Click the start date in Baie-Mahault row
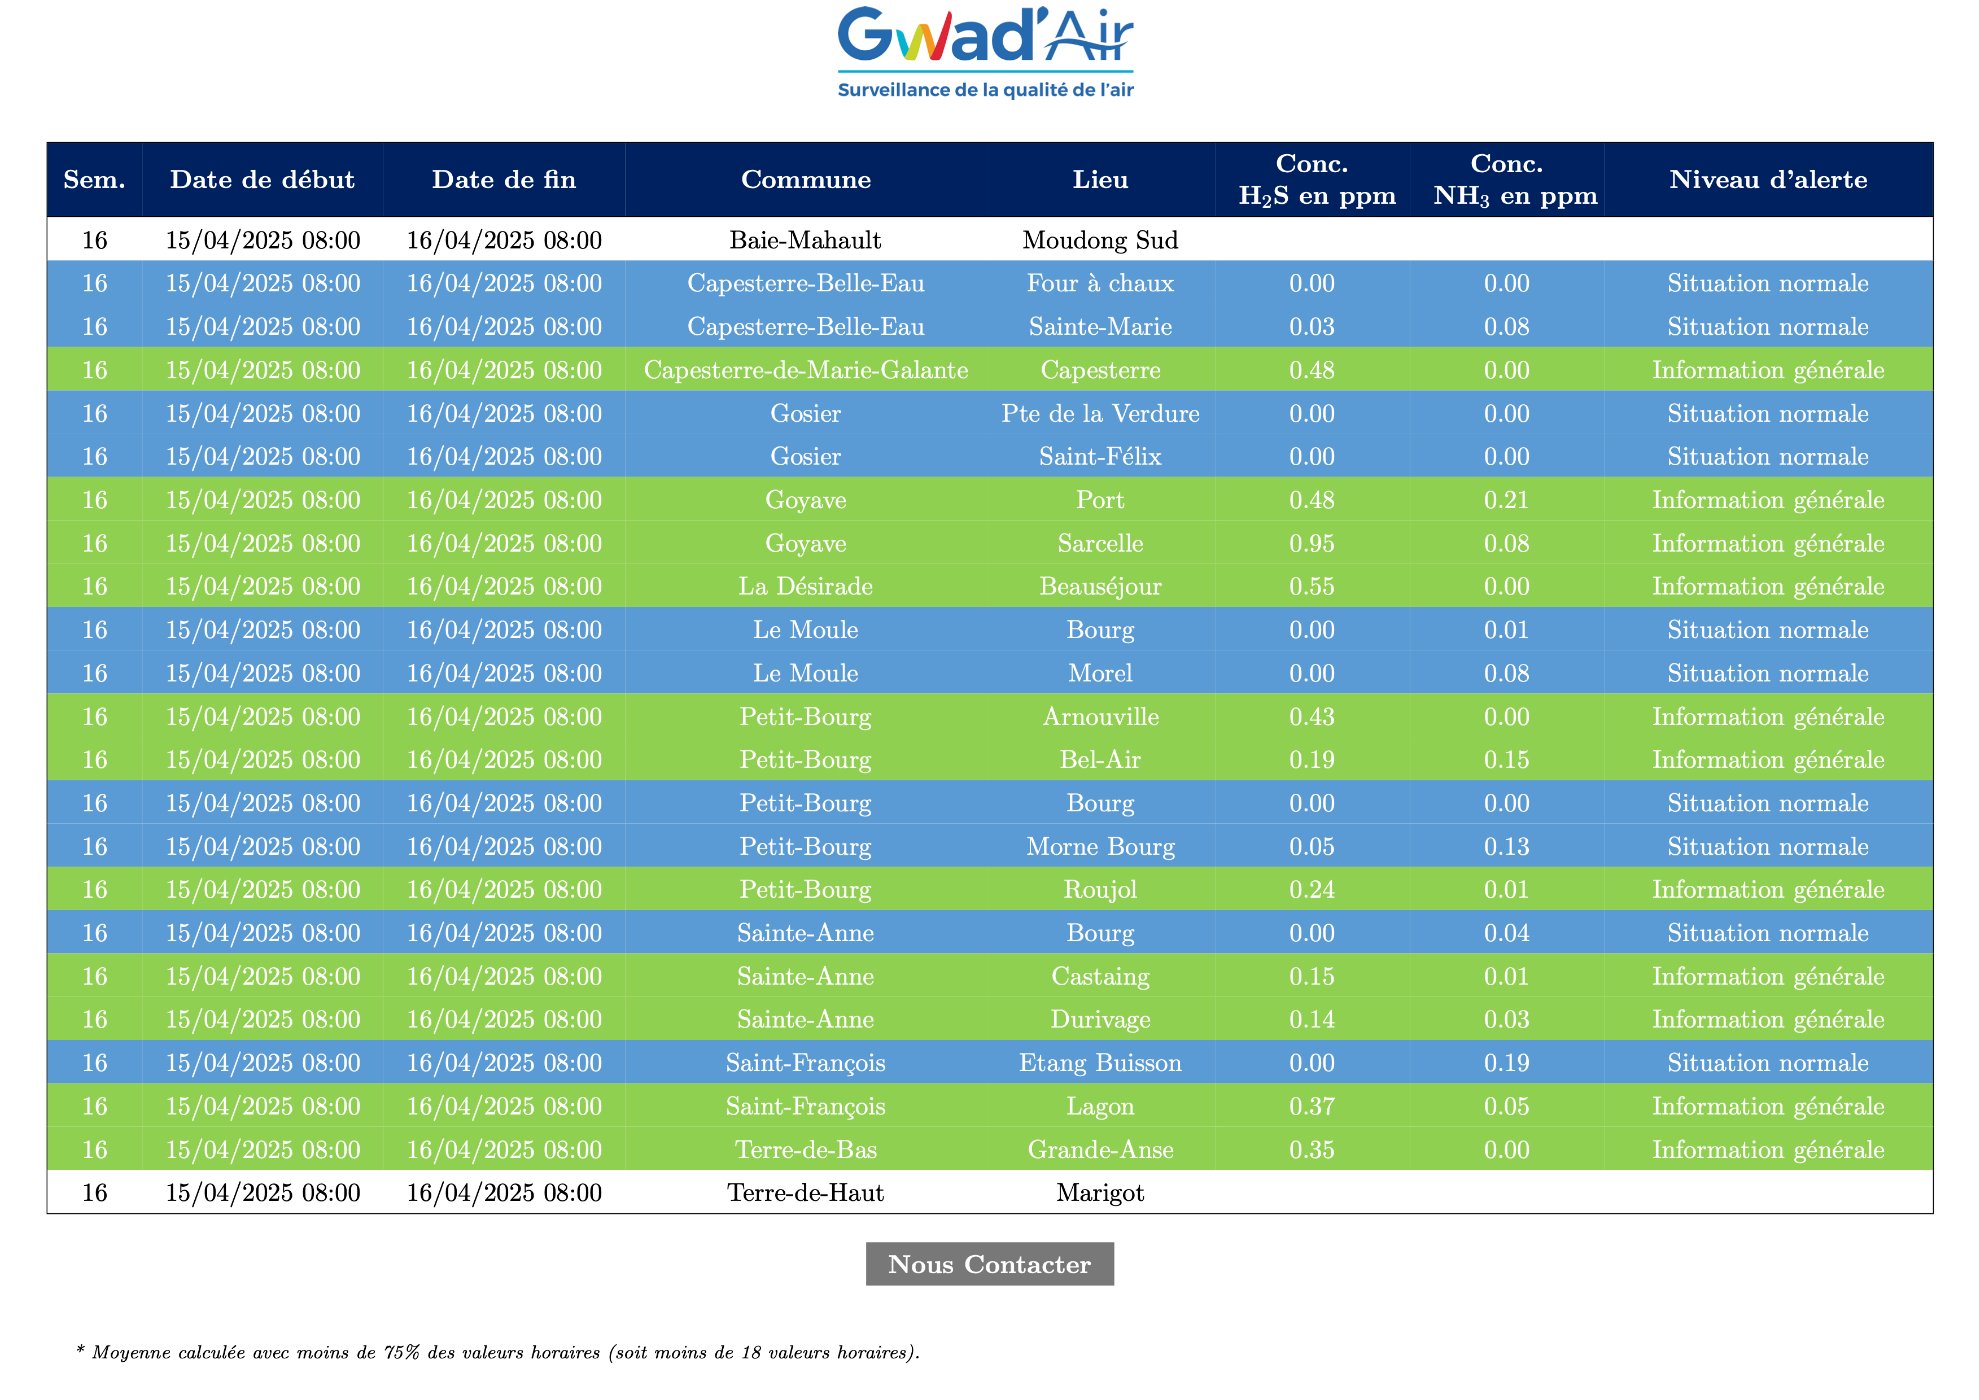Image resolution: width=1979 pixels, height=1400 pixels. [262, 240]
